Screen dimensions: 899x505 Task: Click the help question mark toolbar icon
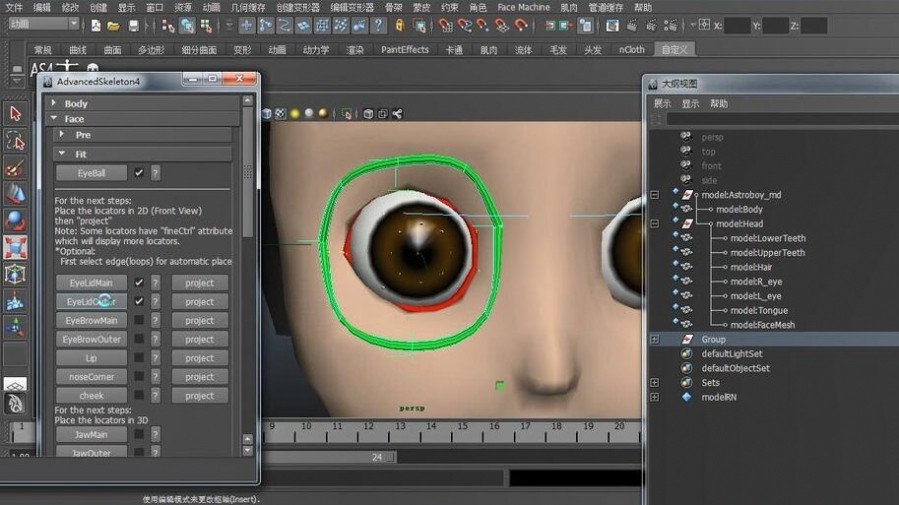point(378,25)
